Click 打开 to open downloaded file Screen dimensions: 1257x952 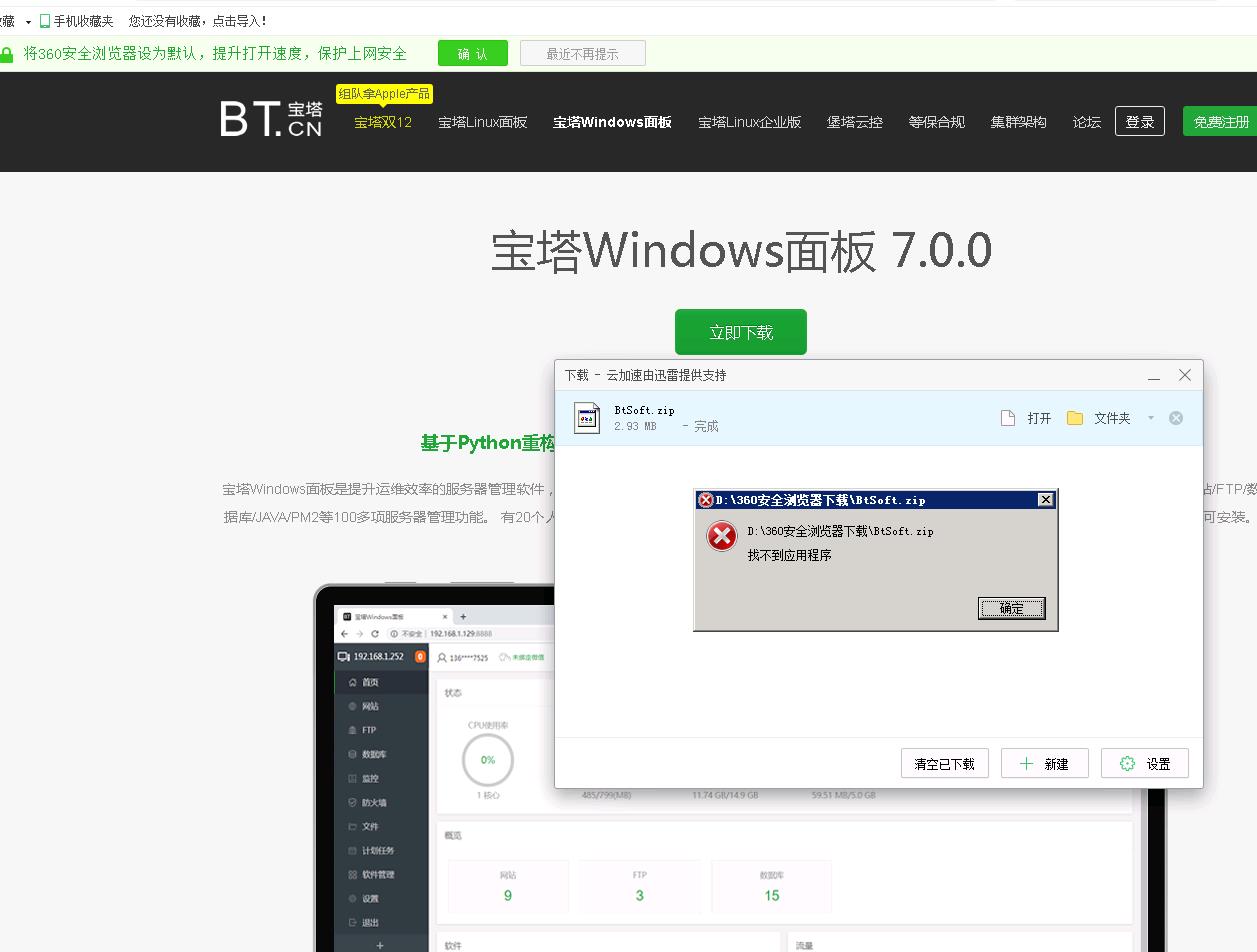coord(1026,418)
